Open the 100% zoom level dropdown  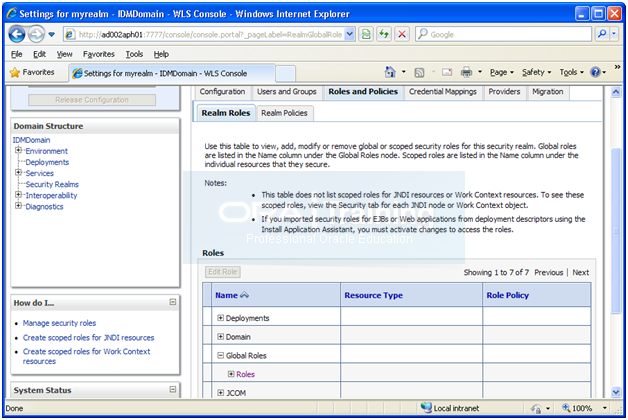605,408
